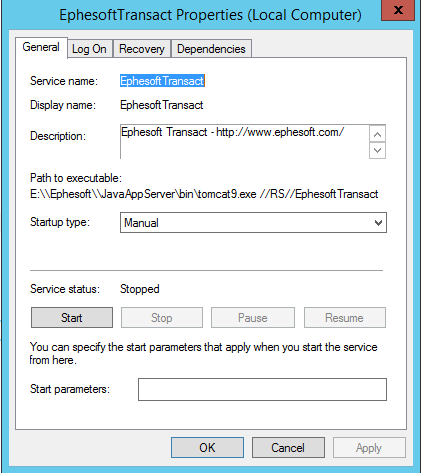Open the Log On tab
423x473 pixels.
coord(89,49)
